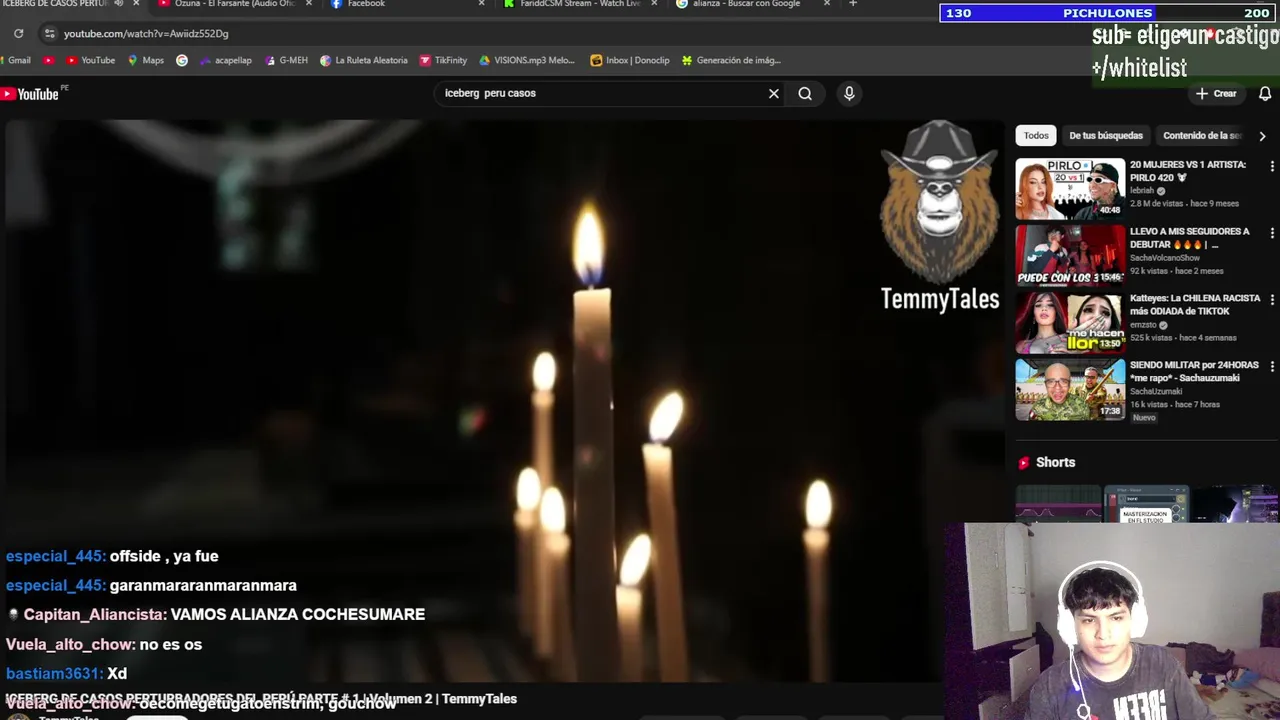Click the TemmyTales video title text

point(260,699)
